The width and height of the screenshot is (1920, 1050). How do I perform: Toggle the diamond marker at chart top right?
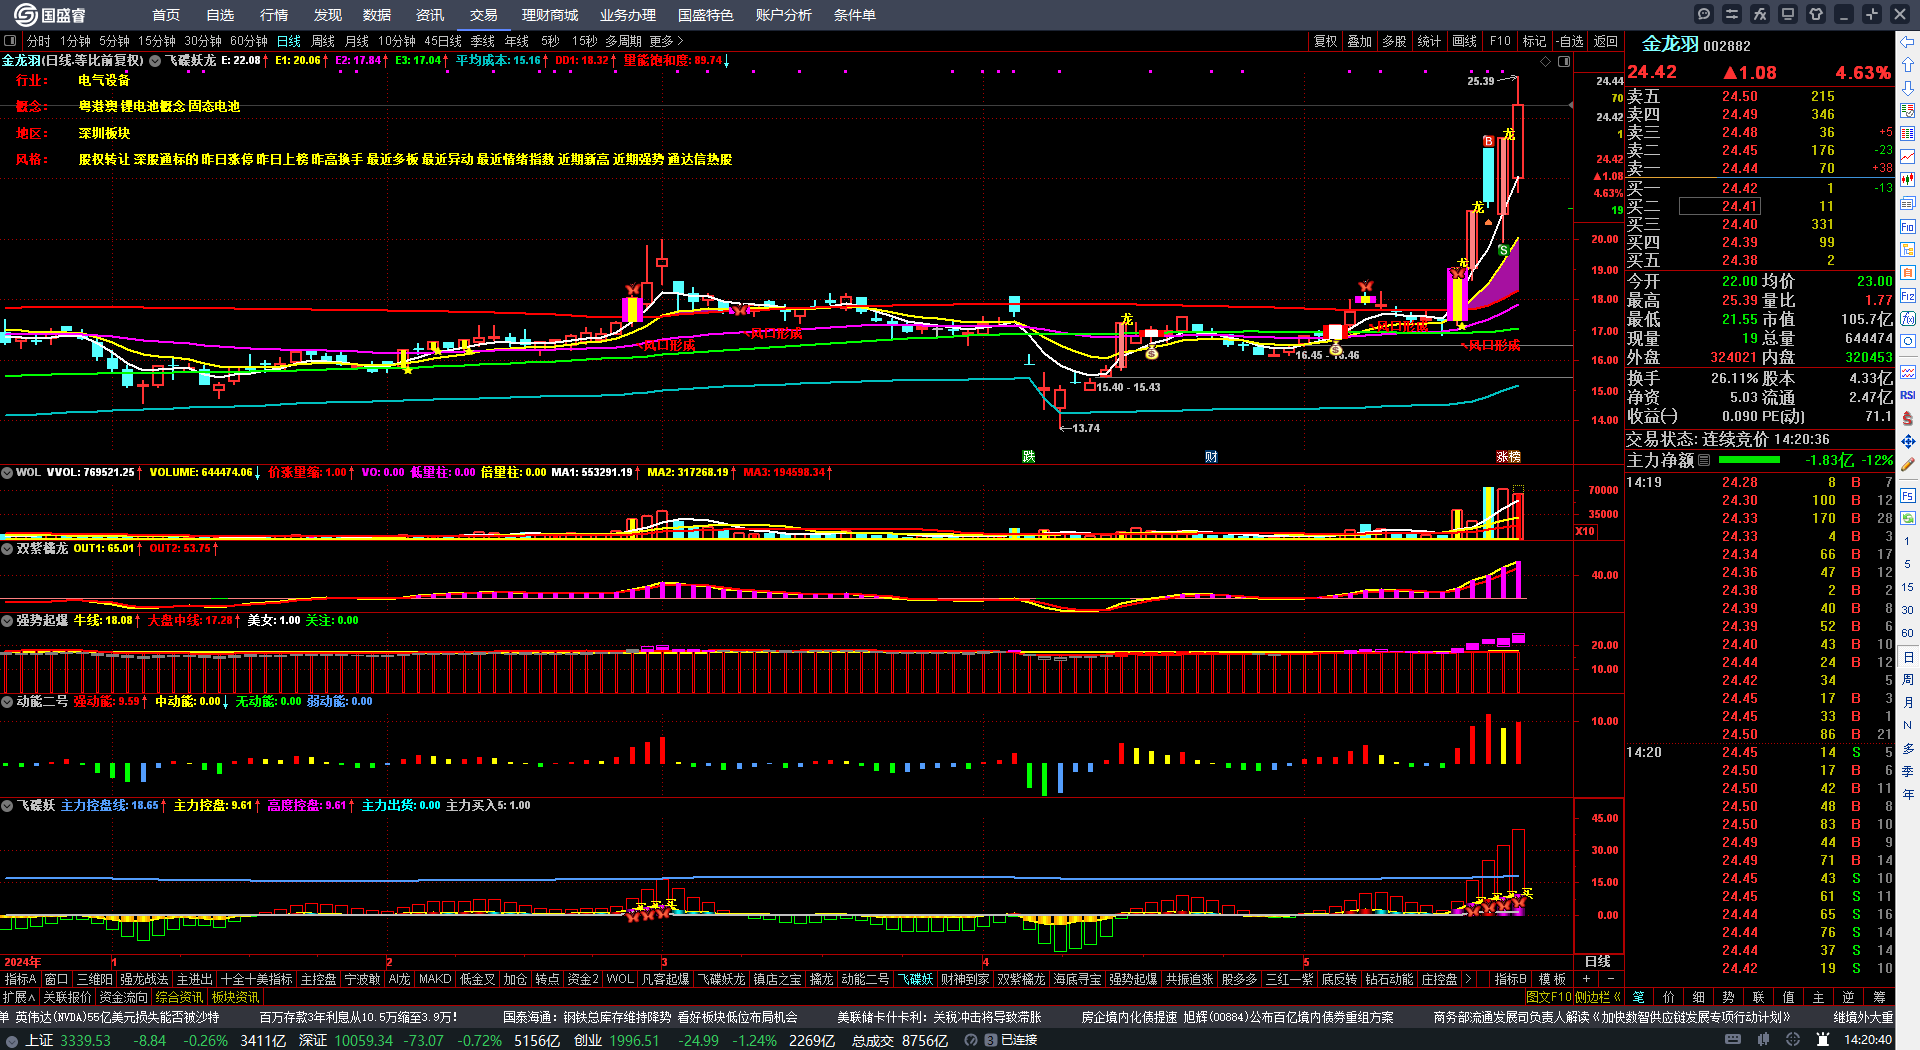tap(1545, 62)
